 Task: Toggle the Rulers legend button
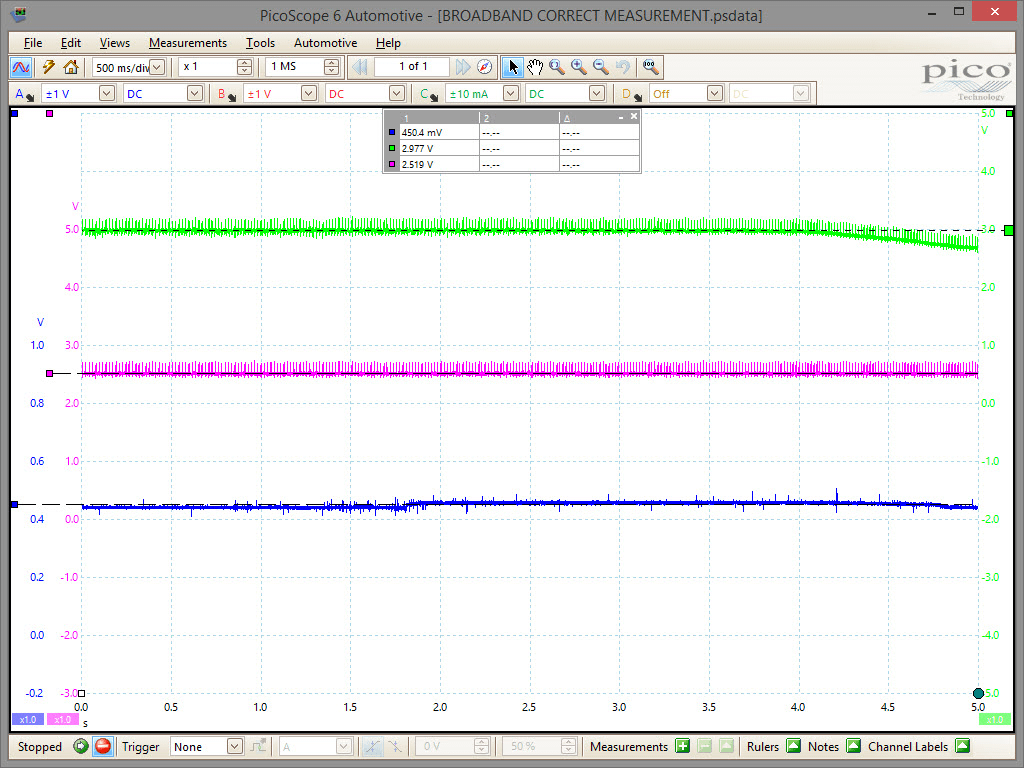pos(793,746)
